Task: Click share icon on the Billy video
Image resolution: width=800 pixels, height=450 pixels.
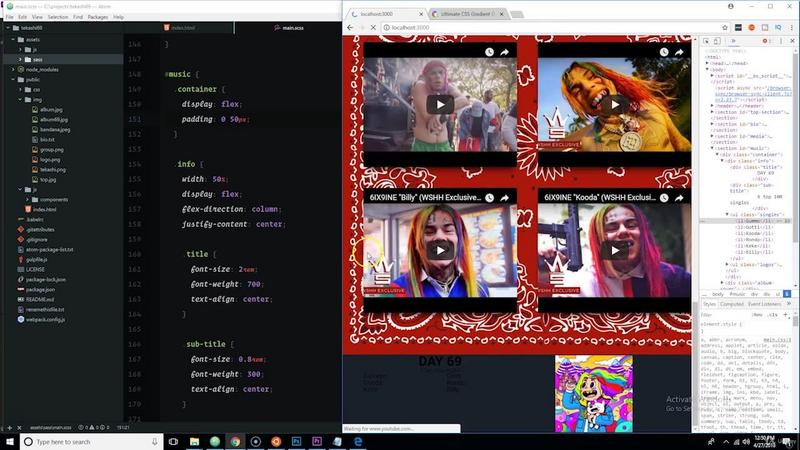Action: [505, 197]
